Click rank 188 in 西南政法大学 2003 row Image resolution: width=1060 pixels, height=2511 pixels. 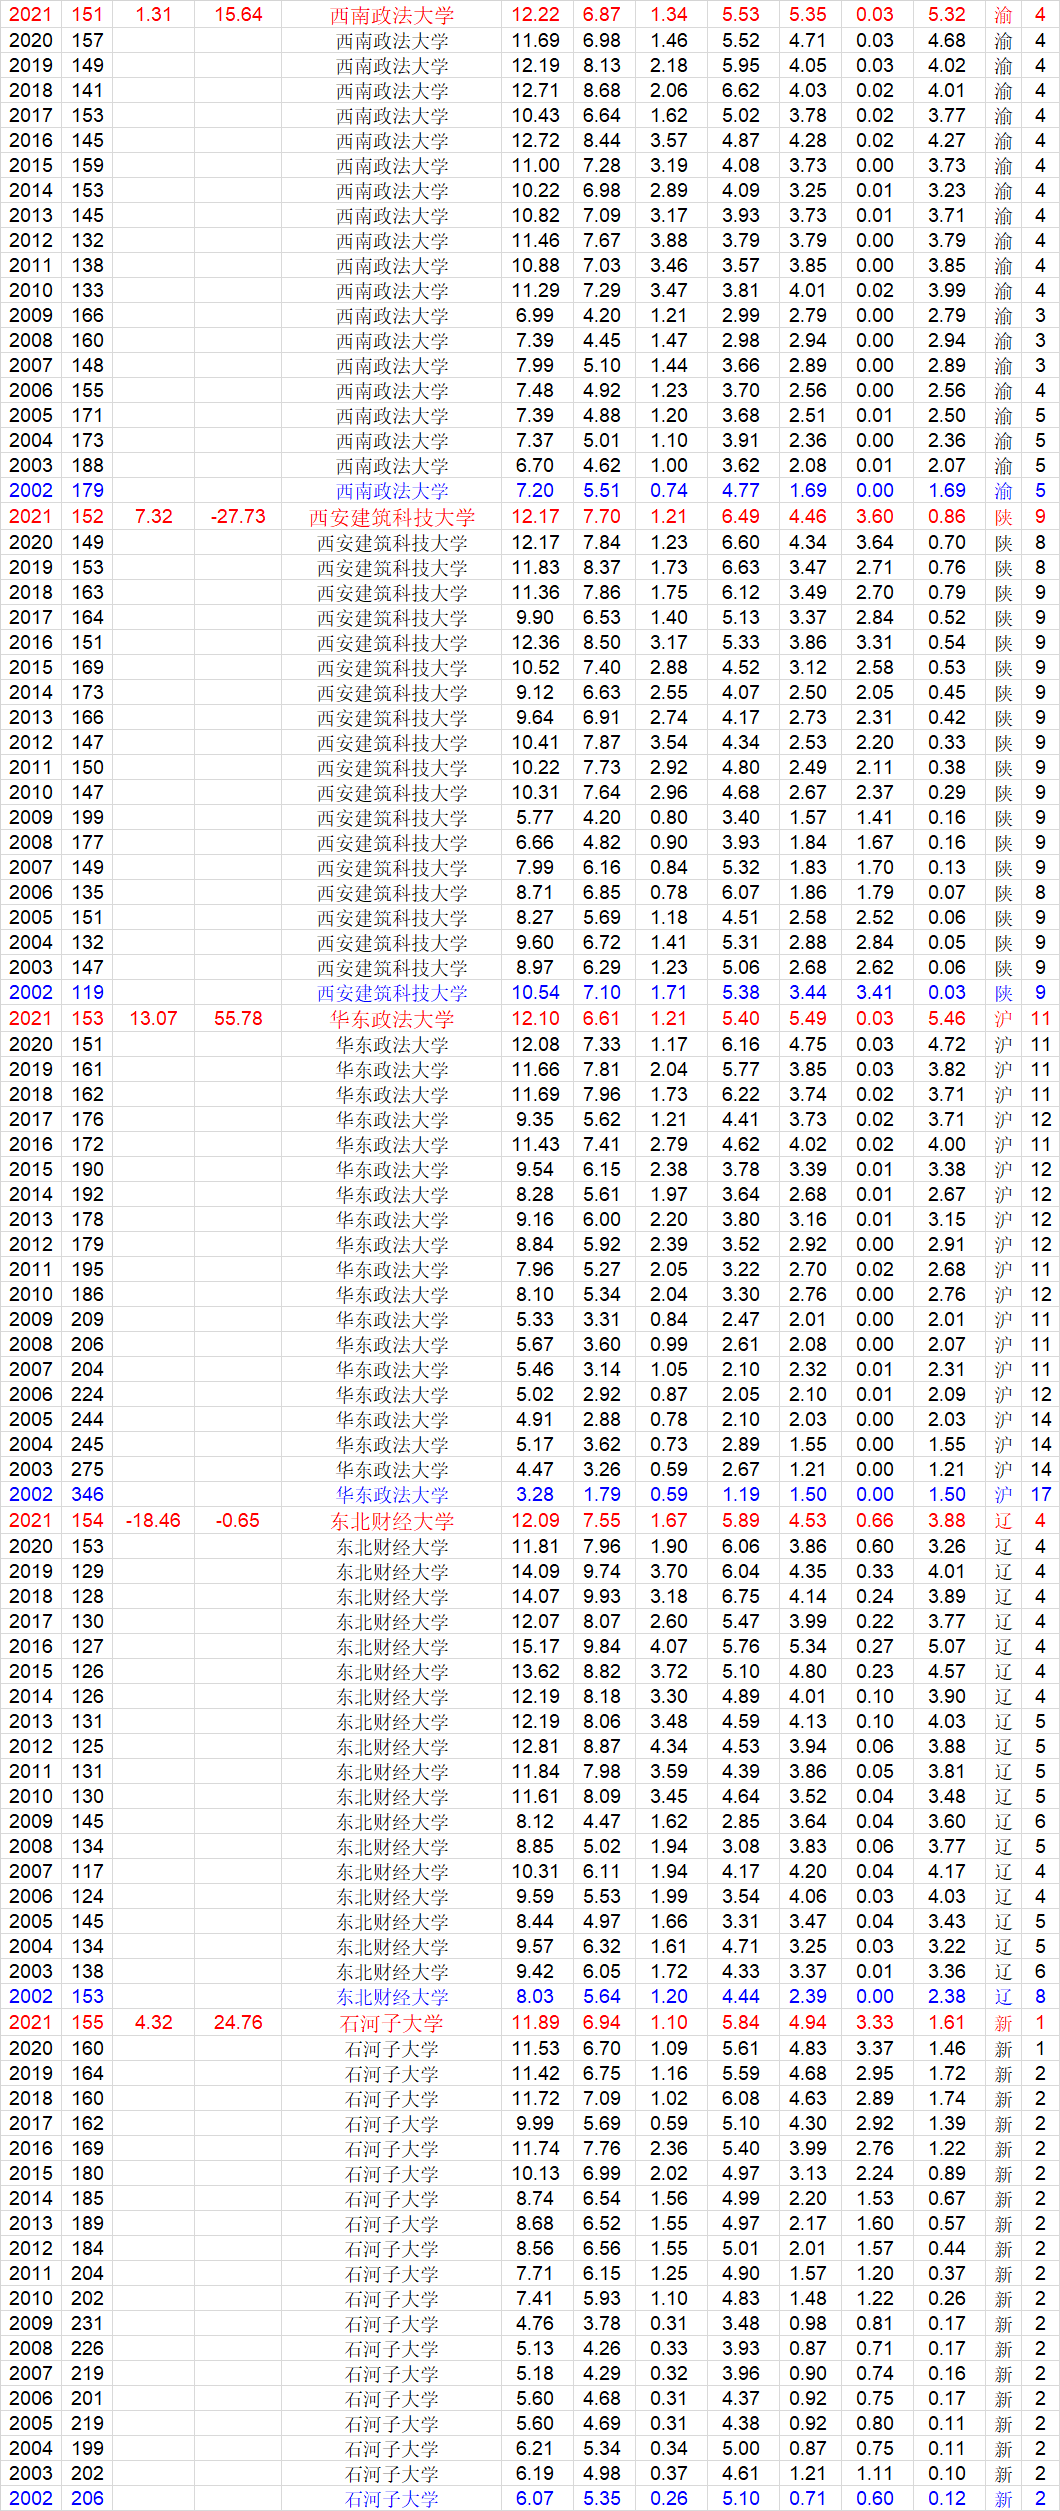pos(87,466)
